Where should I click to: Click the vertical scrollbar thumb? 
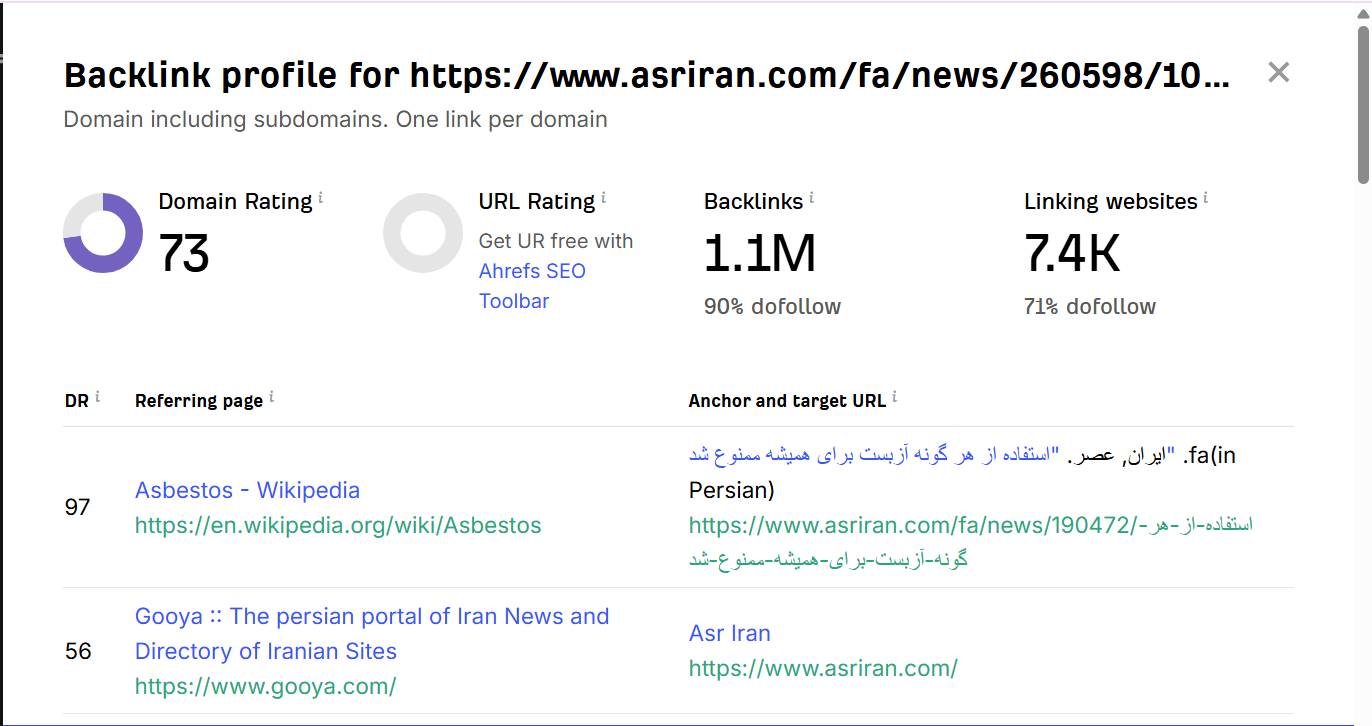pyautogui.click(x=1363, y=105)
